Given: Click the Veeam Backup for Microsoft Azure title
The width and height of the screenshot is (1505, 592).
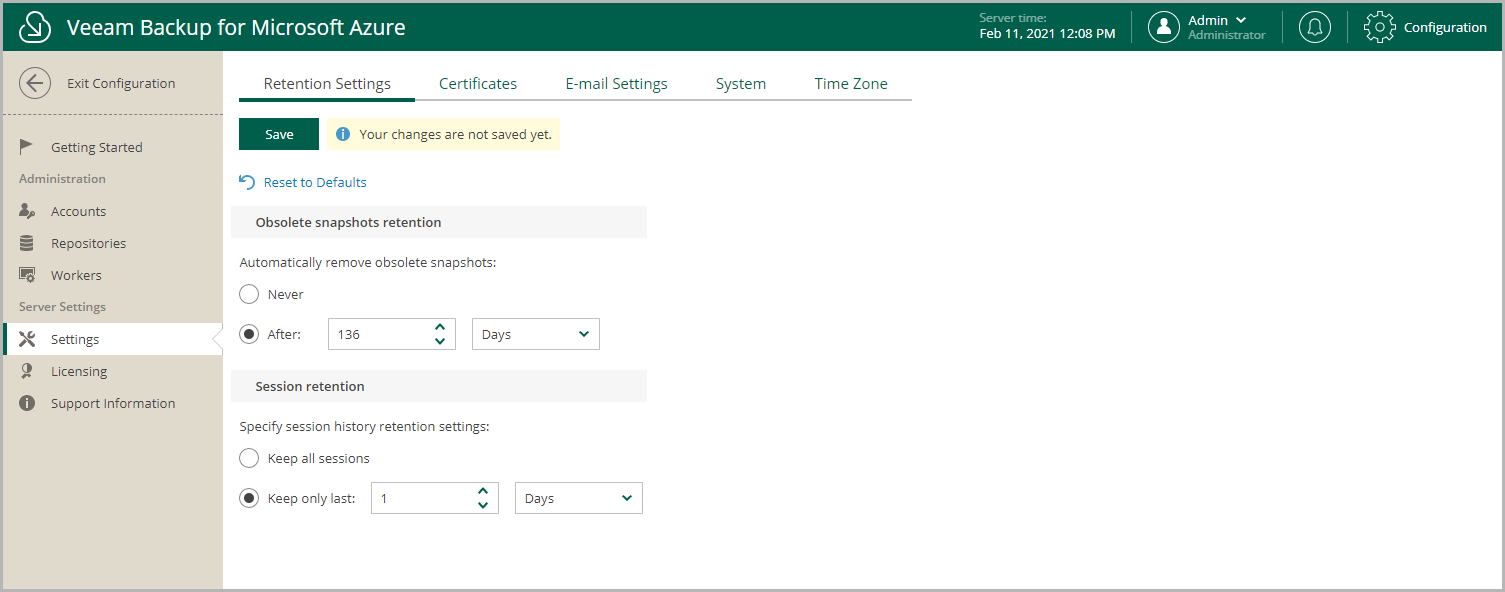Looking at the screenshot, I should click(x=236, y=27).
